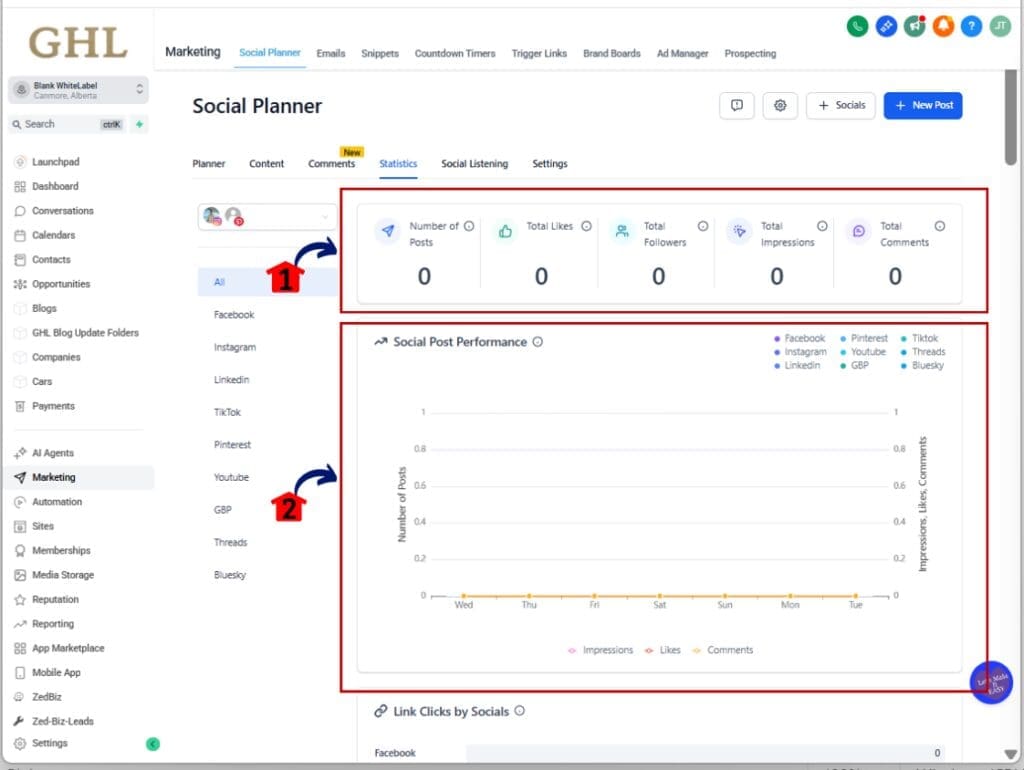The height and width of the screenshot is (770, 1024).
Task: Click the megaphone announcements icon
Action: coord(914,26)
